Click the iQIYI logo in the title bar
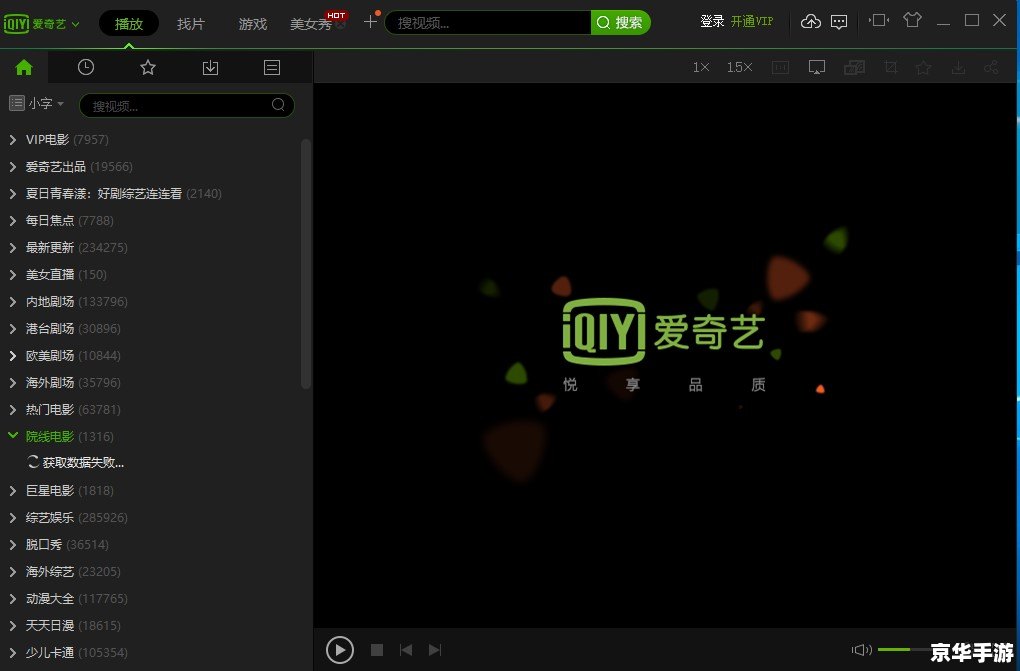This screenshot has width=1020, height=671. point(16,24)
